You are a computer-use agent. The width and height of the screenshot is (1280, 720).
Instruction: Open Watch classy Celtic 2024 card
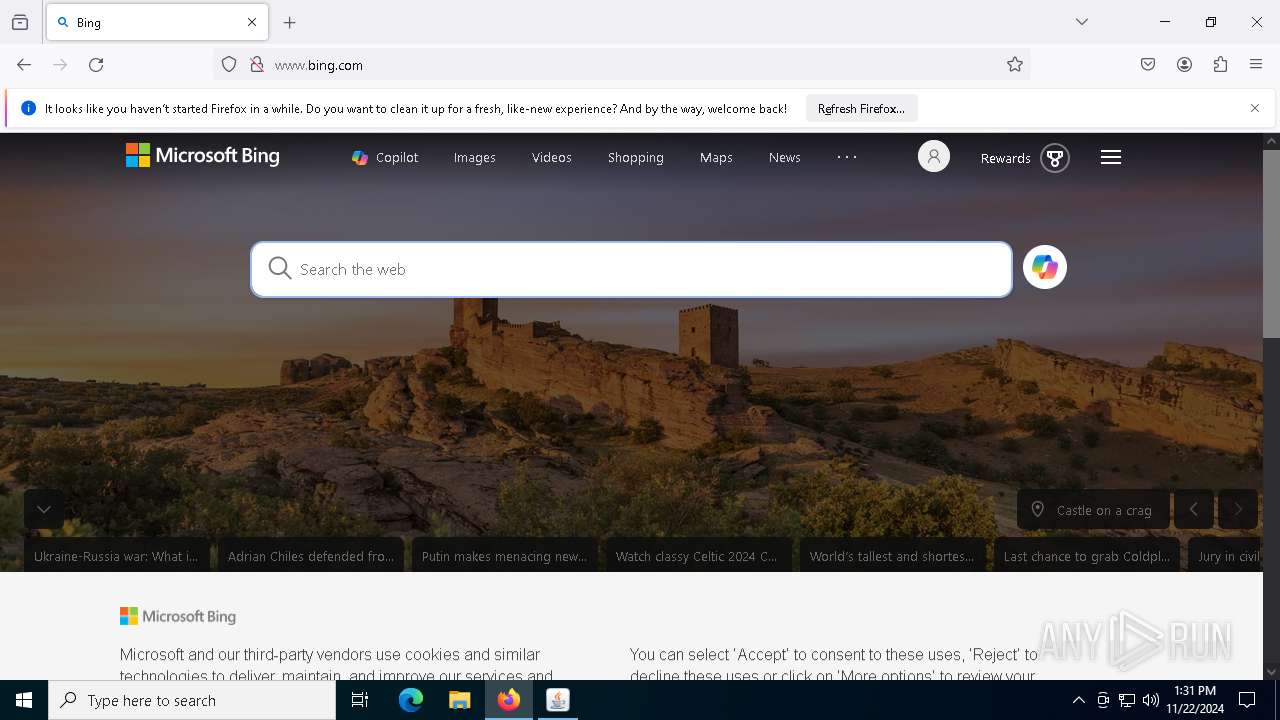point(699,556)
